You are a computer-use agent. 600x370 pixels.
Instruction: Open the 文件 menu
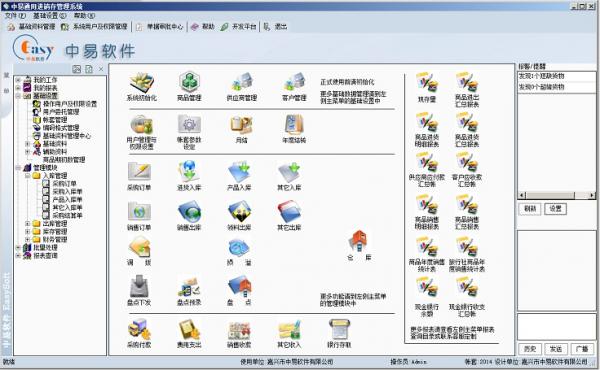click(x=15, y=16)
